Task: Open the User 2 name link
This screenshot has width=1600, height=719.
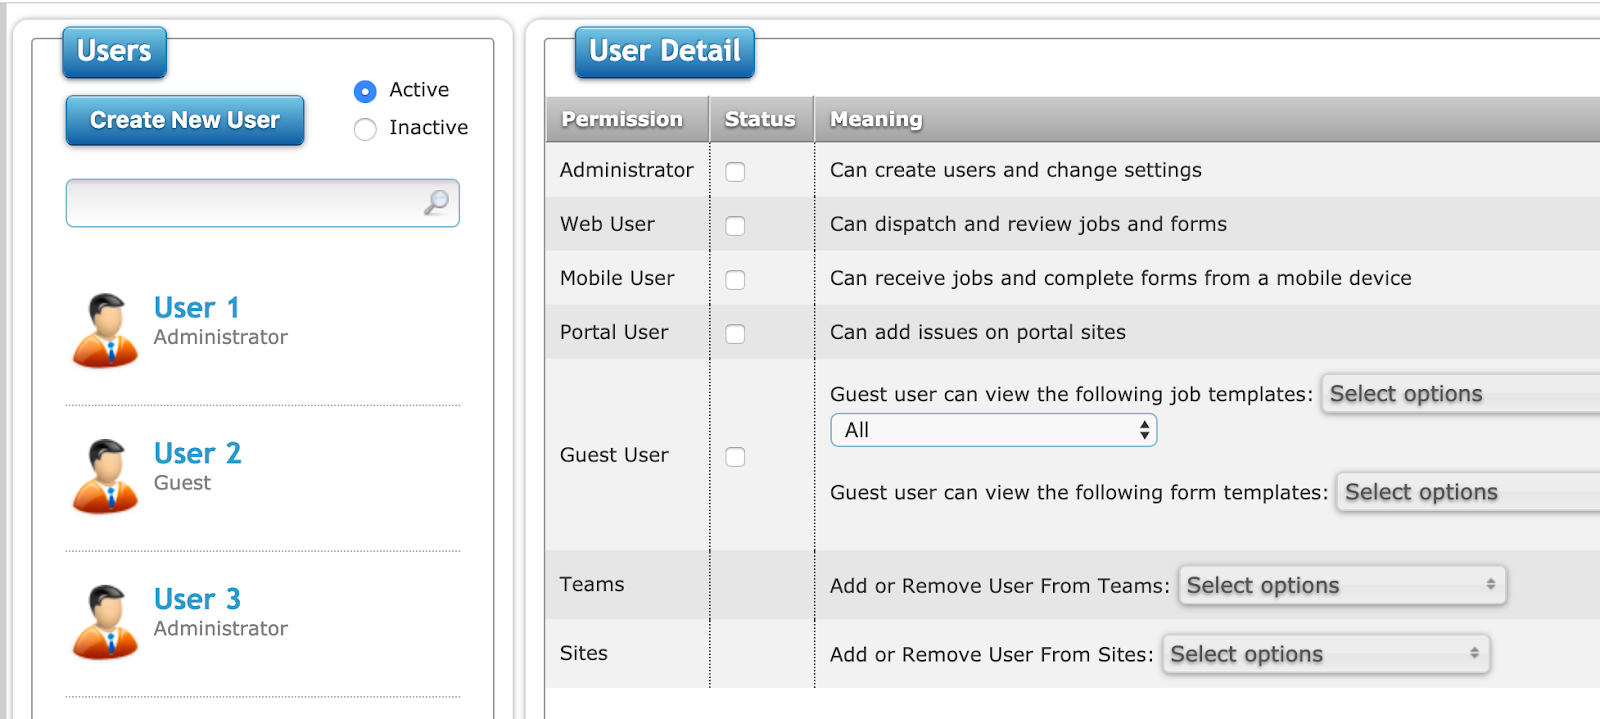Action: pos(197,454)
